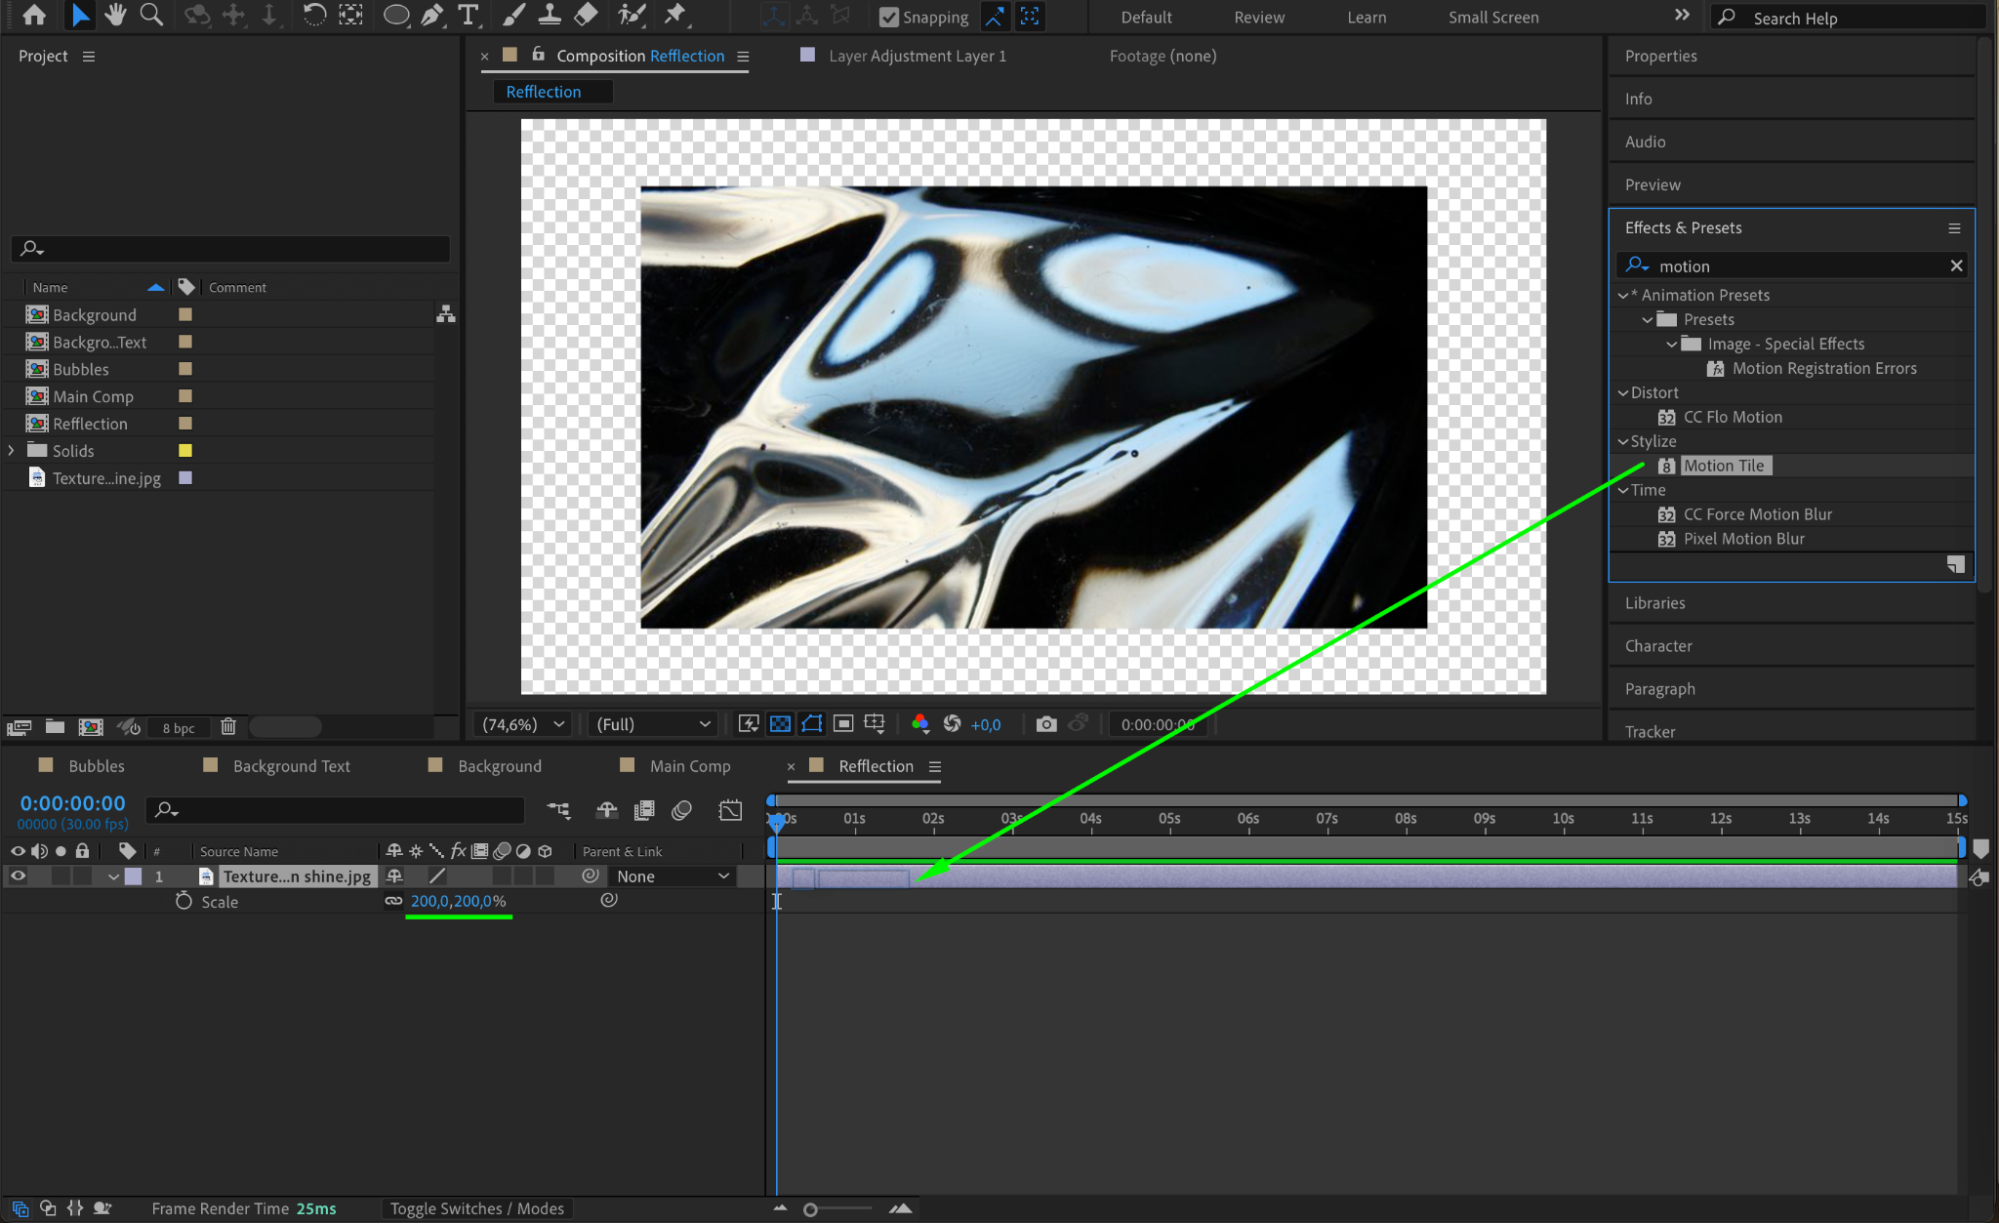Viewport: 1999px width, 1224px height.
Task: Select the Pen tool
Action: (x=432, y=15)
